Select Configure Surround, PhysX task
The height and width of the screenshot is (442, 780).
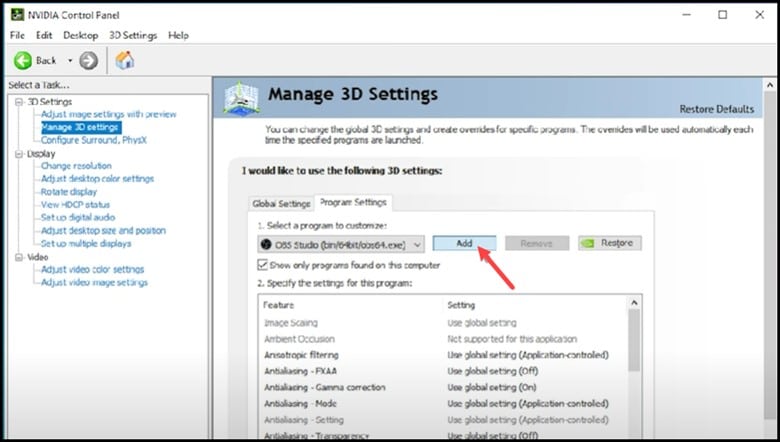click(94, 140)
